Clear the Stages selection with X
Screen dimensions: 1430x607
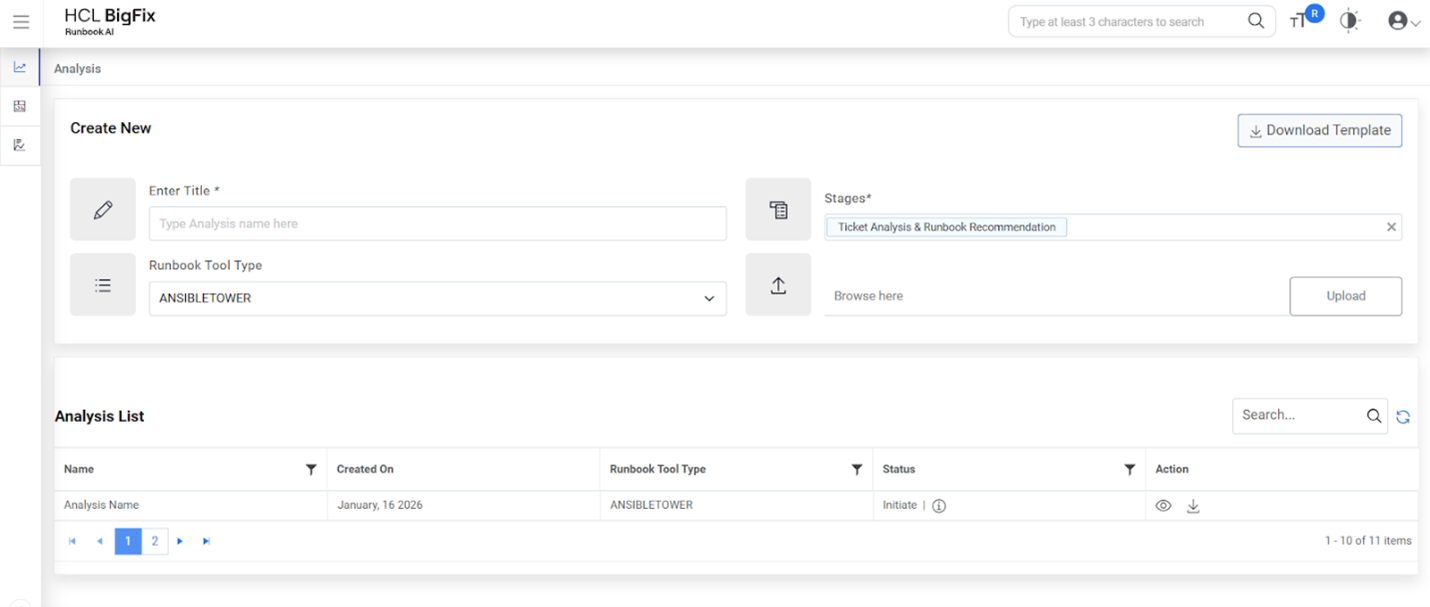tap(1391, 227)
